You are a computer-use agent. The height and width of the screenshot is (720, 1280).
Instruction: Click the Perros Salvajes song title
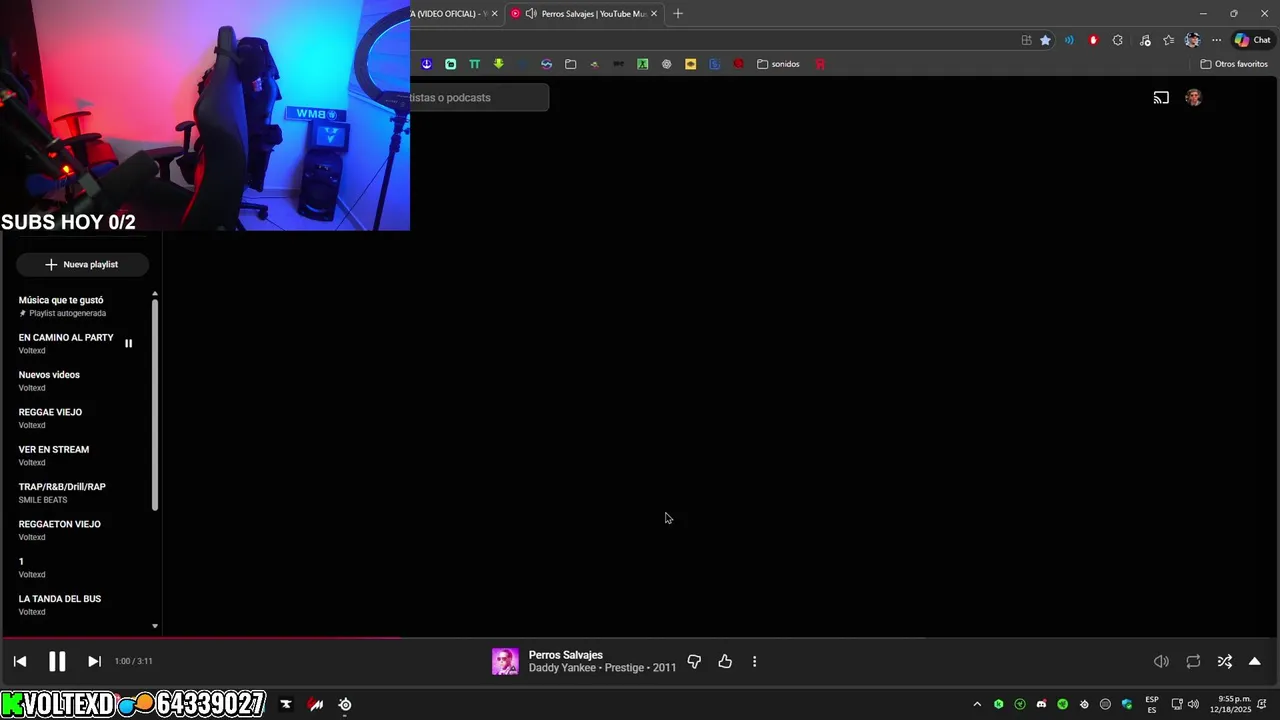566,655
